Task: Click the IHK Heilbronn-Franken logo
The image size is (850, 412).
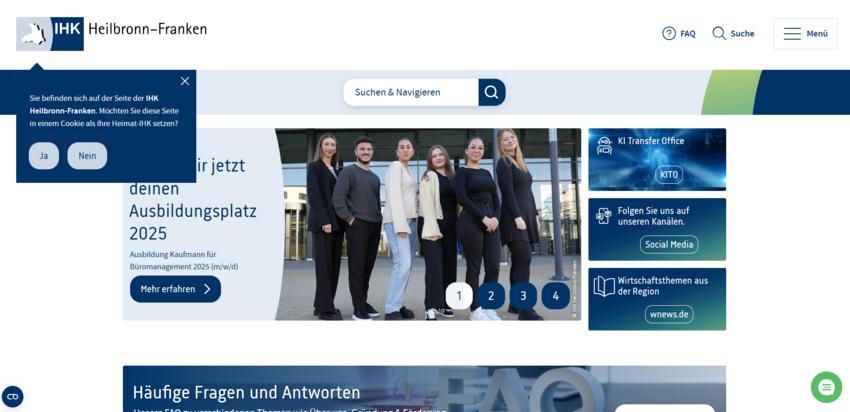Action: tap(112, 34)
